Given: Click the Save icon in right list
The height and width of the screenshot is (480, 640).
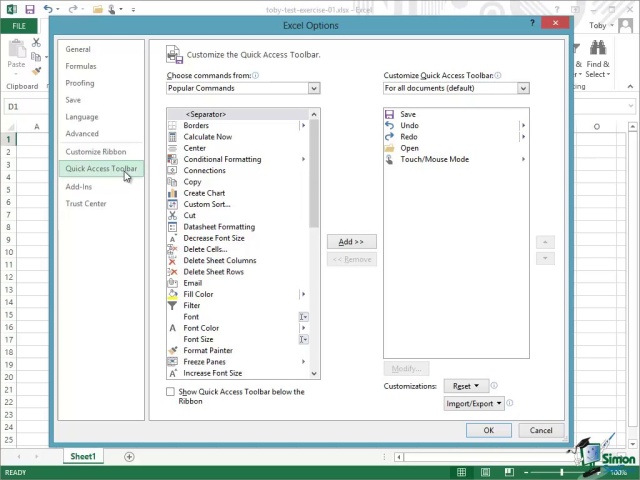Looking at the screenshot, I should coord(390,114).
